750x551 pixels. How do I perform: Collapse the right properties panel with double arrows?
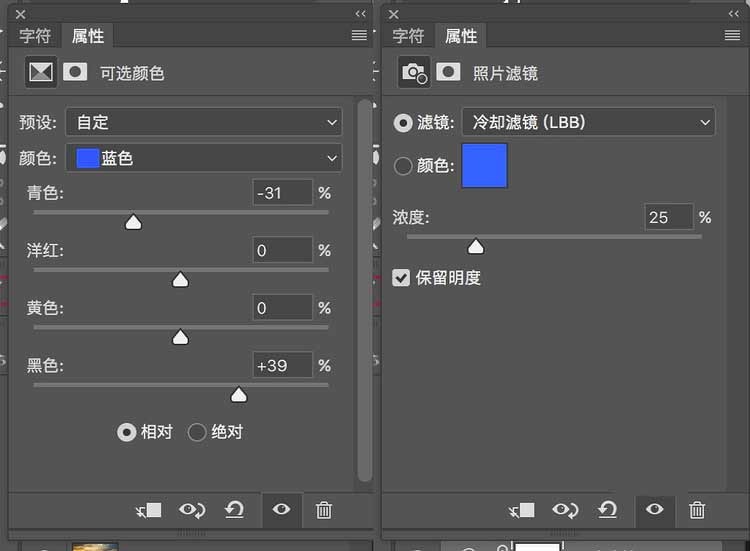coord(734,14)
